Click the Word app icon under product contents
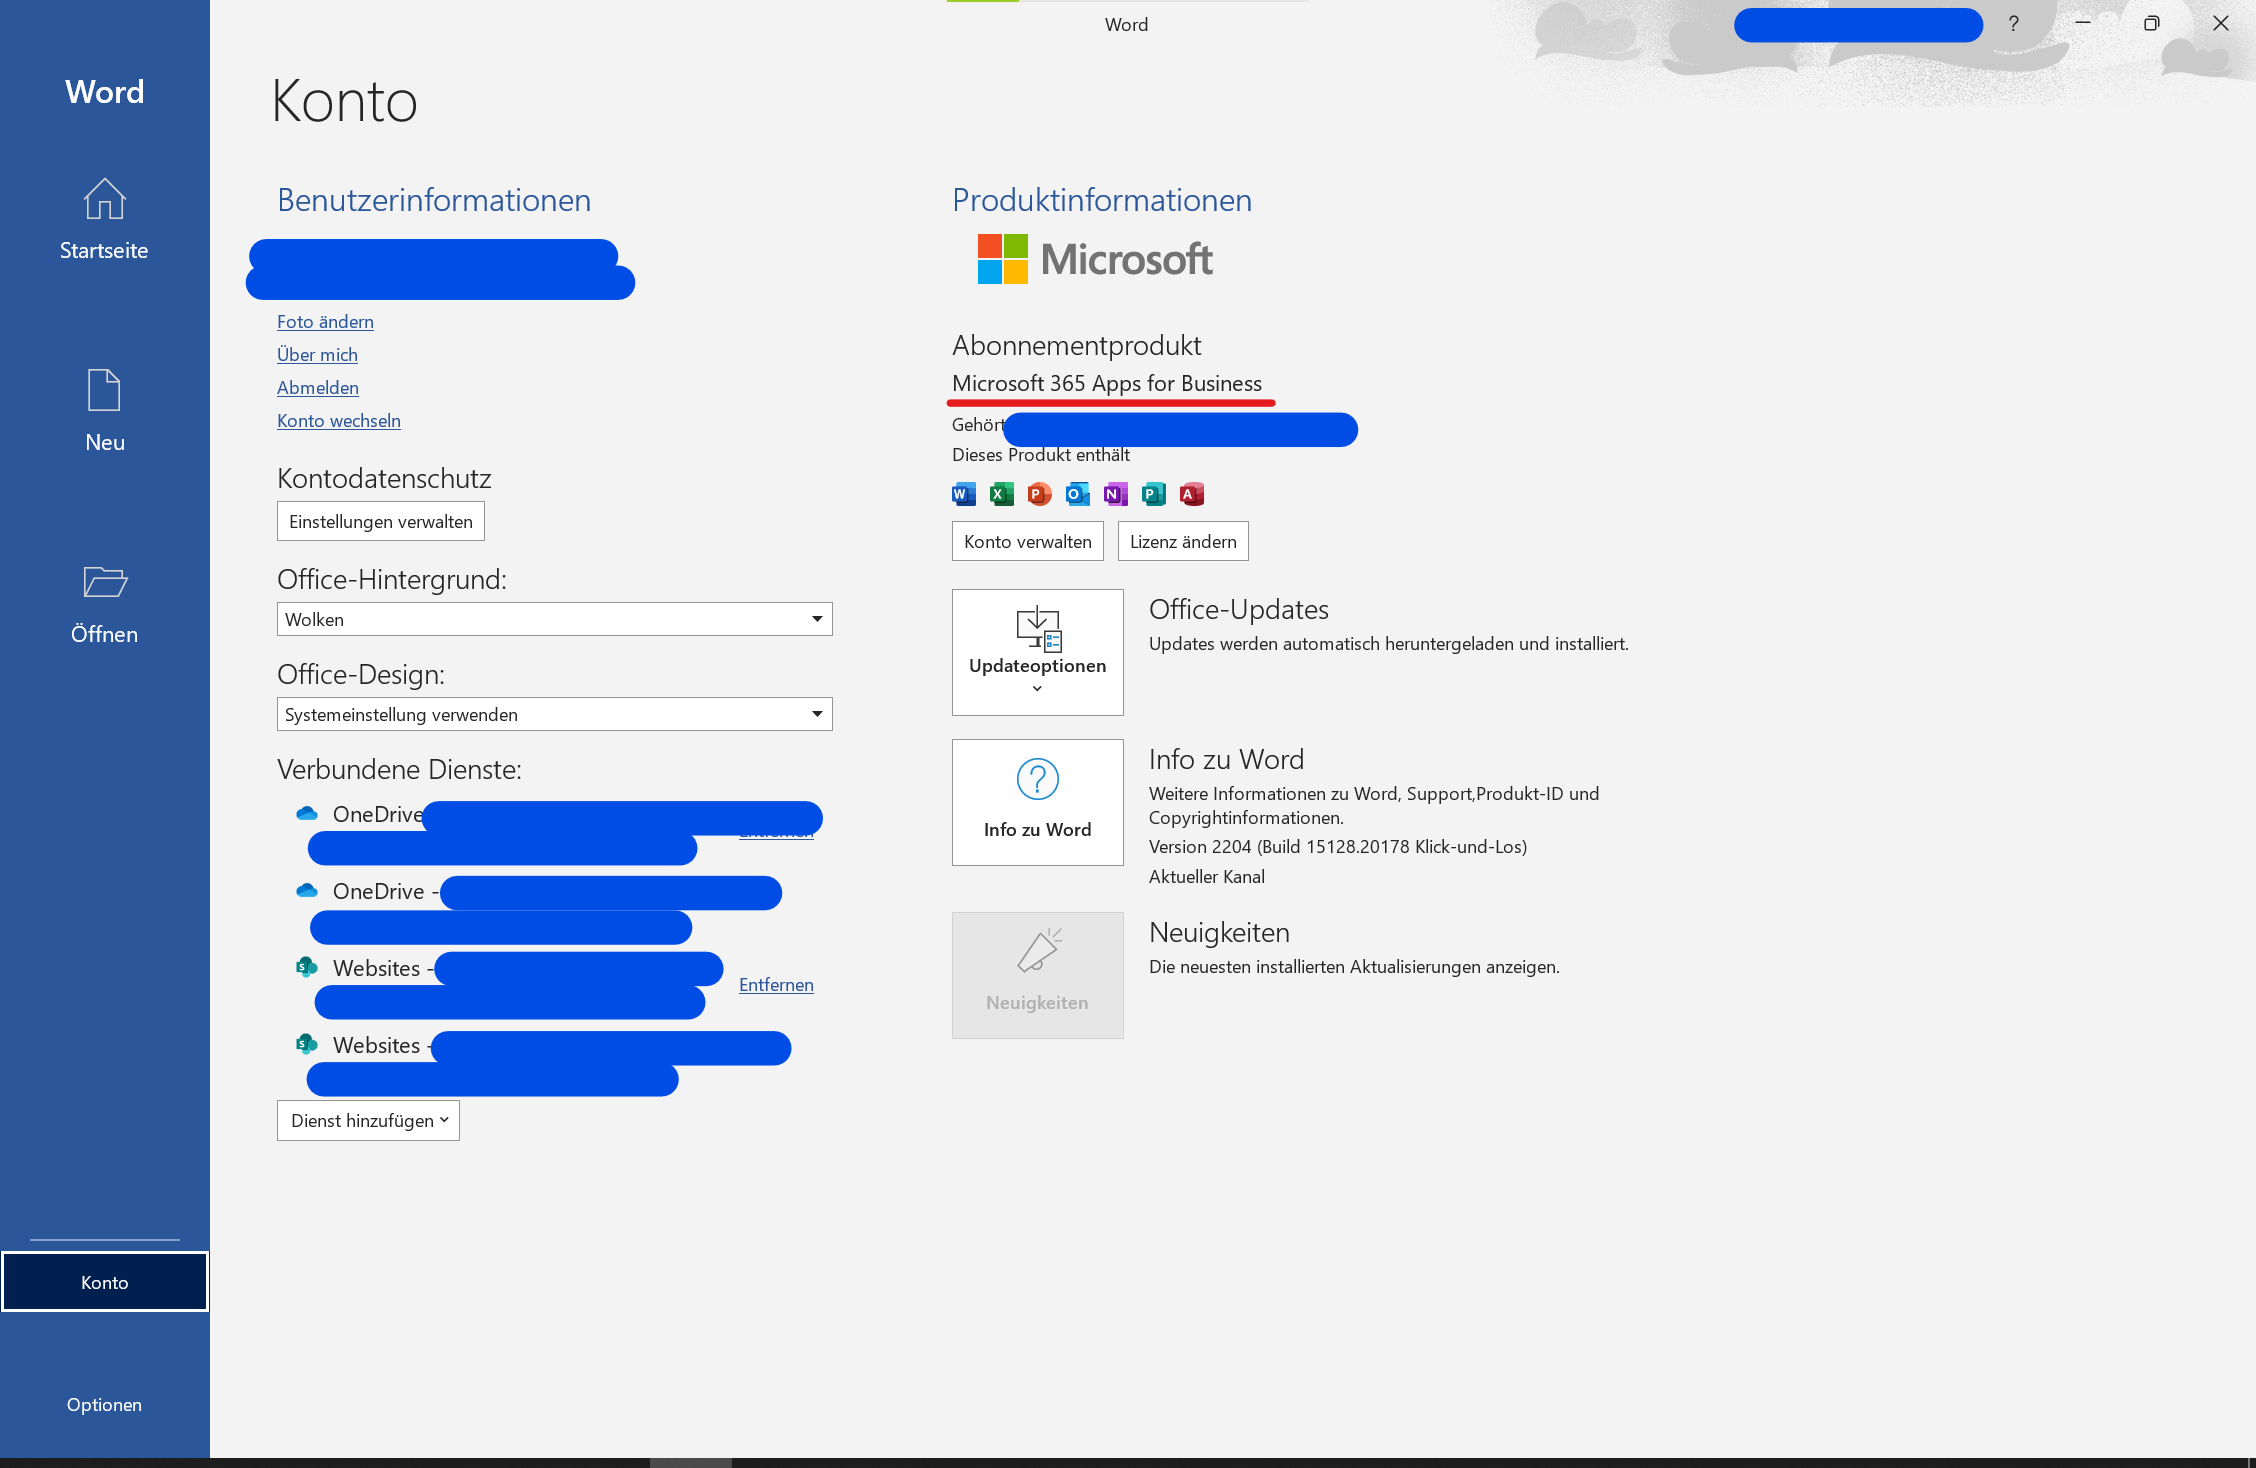 pyautogui.click(x=964, y=494)
